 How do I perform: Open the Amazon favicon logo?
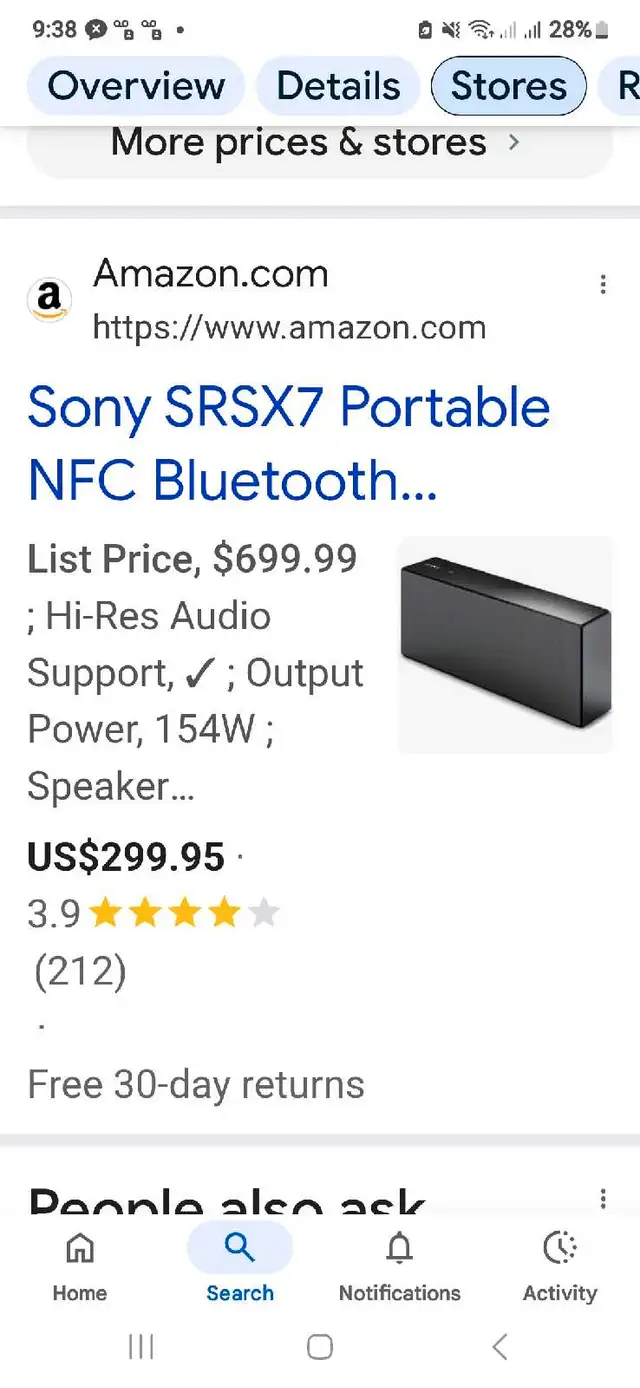click(x=49, y=299)
